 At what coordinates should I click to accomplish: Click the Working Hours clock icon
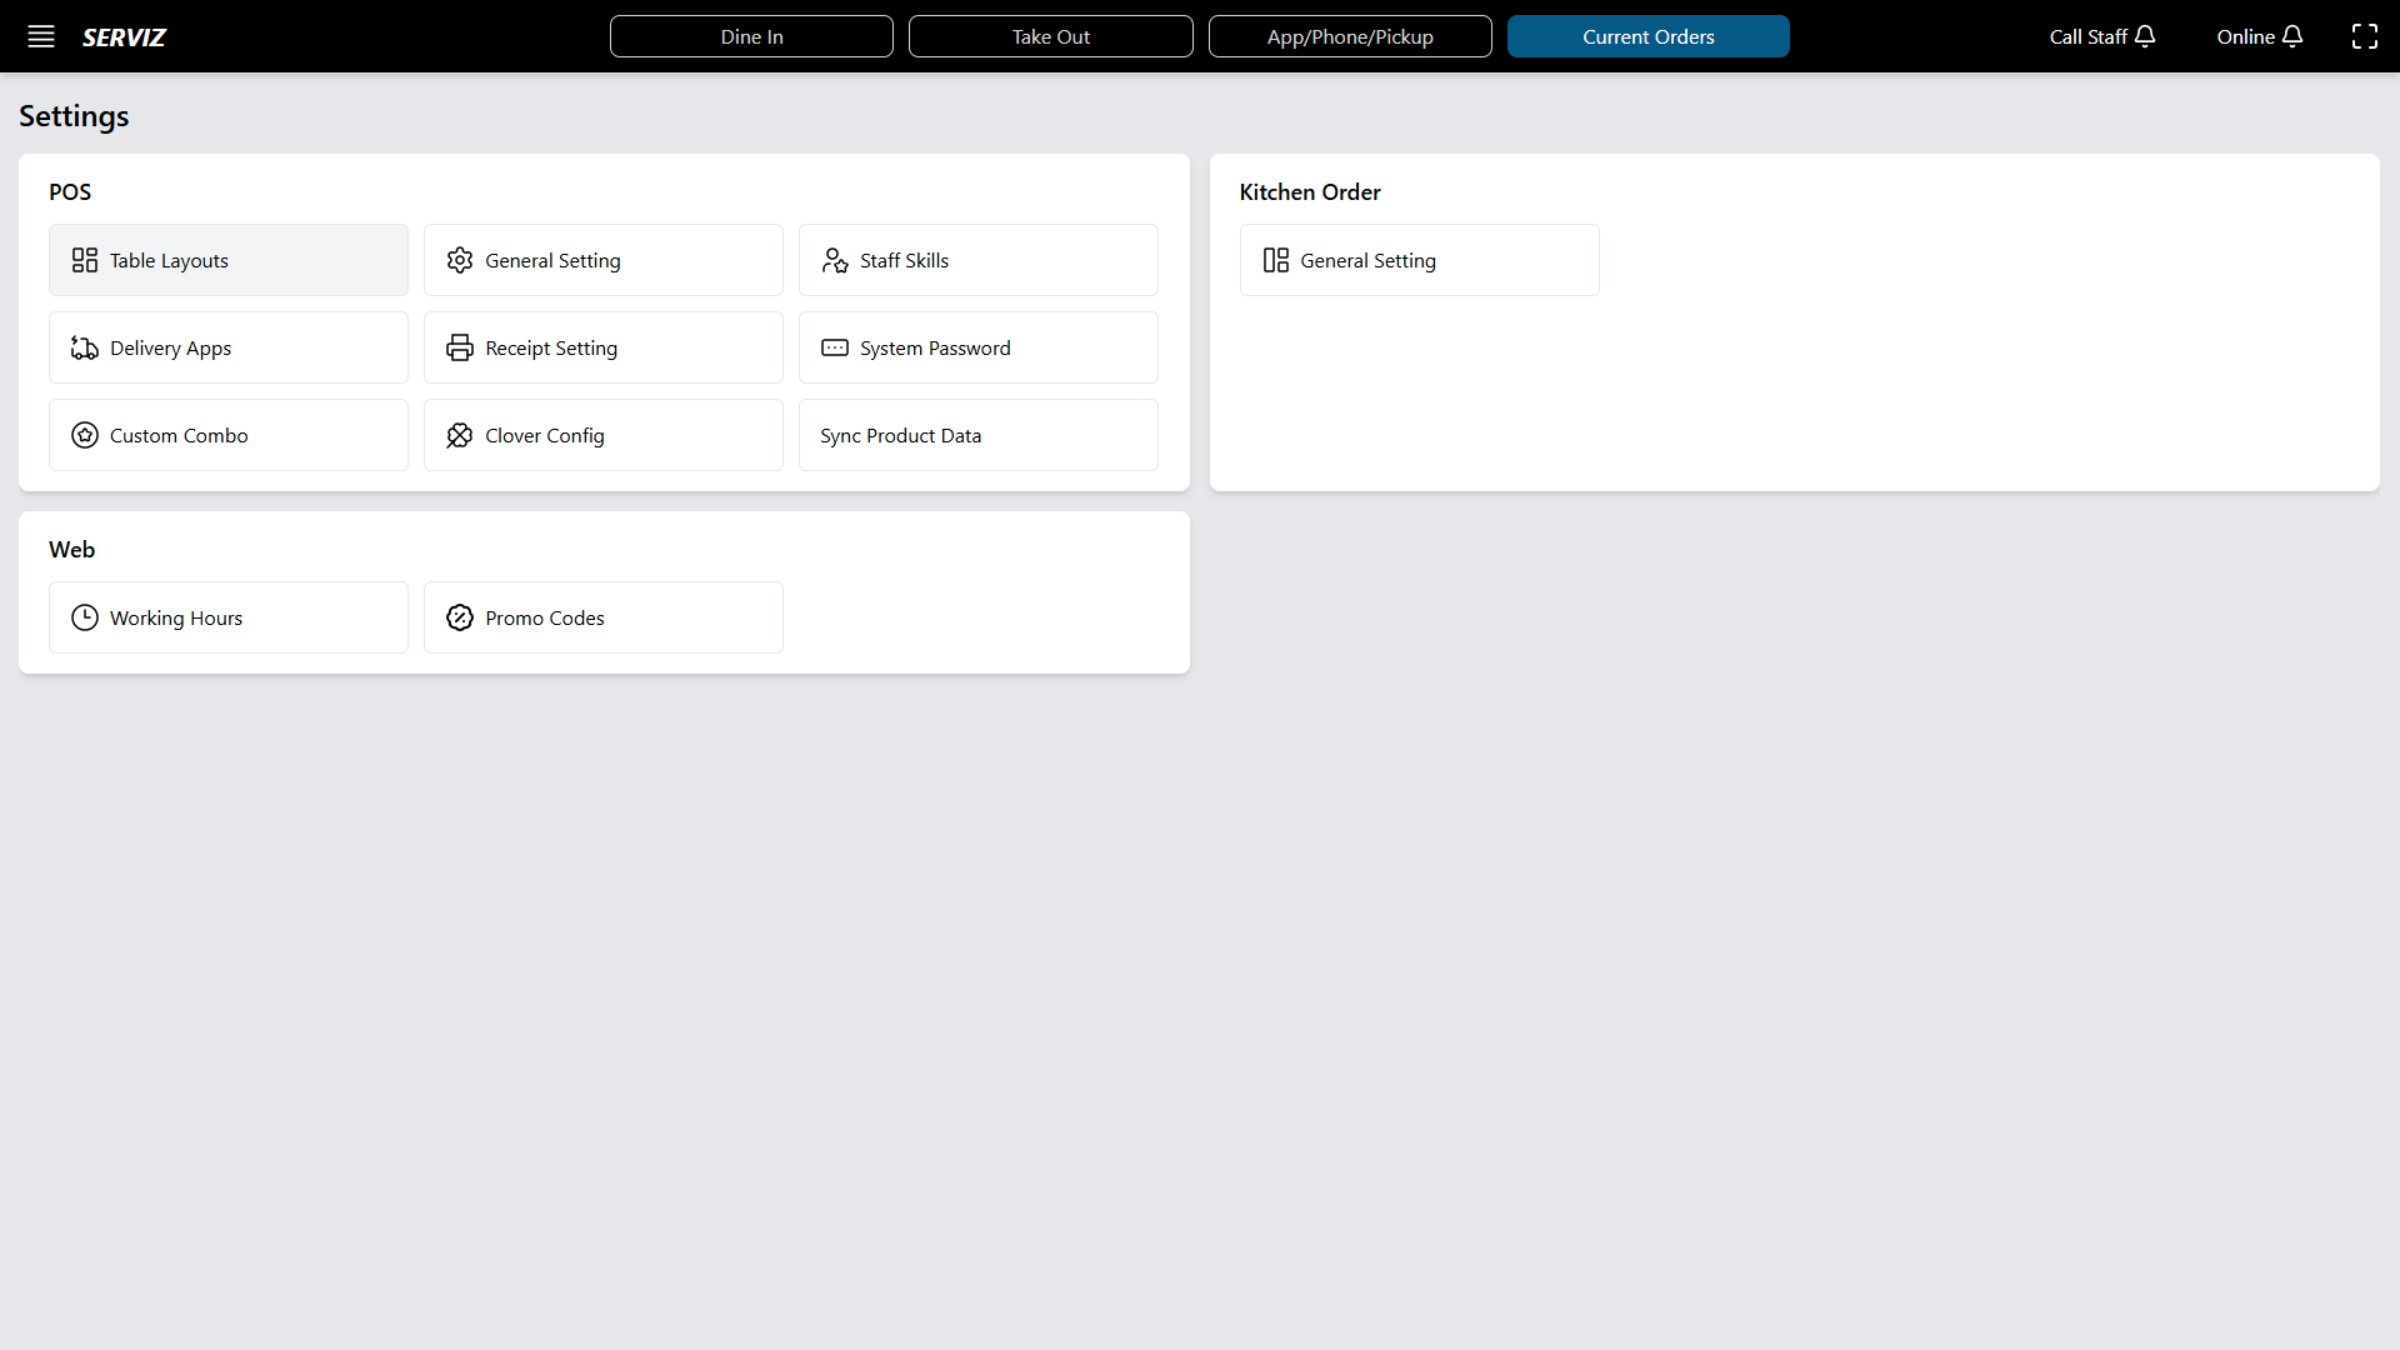pos(84,617)
